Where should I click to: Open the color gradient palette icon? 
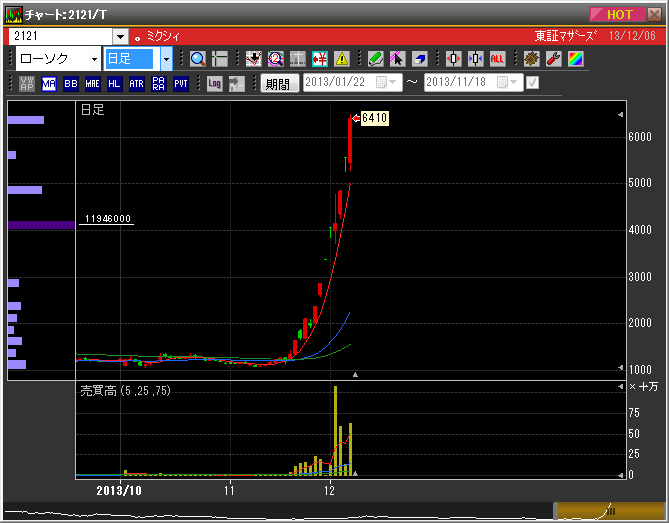(575, 59)
